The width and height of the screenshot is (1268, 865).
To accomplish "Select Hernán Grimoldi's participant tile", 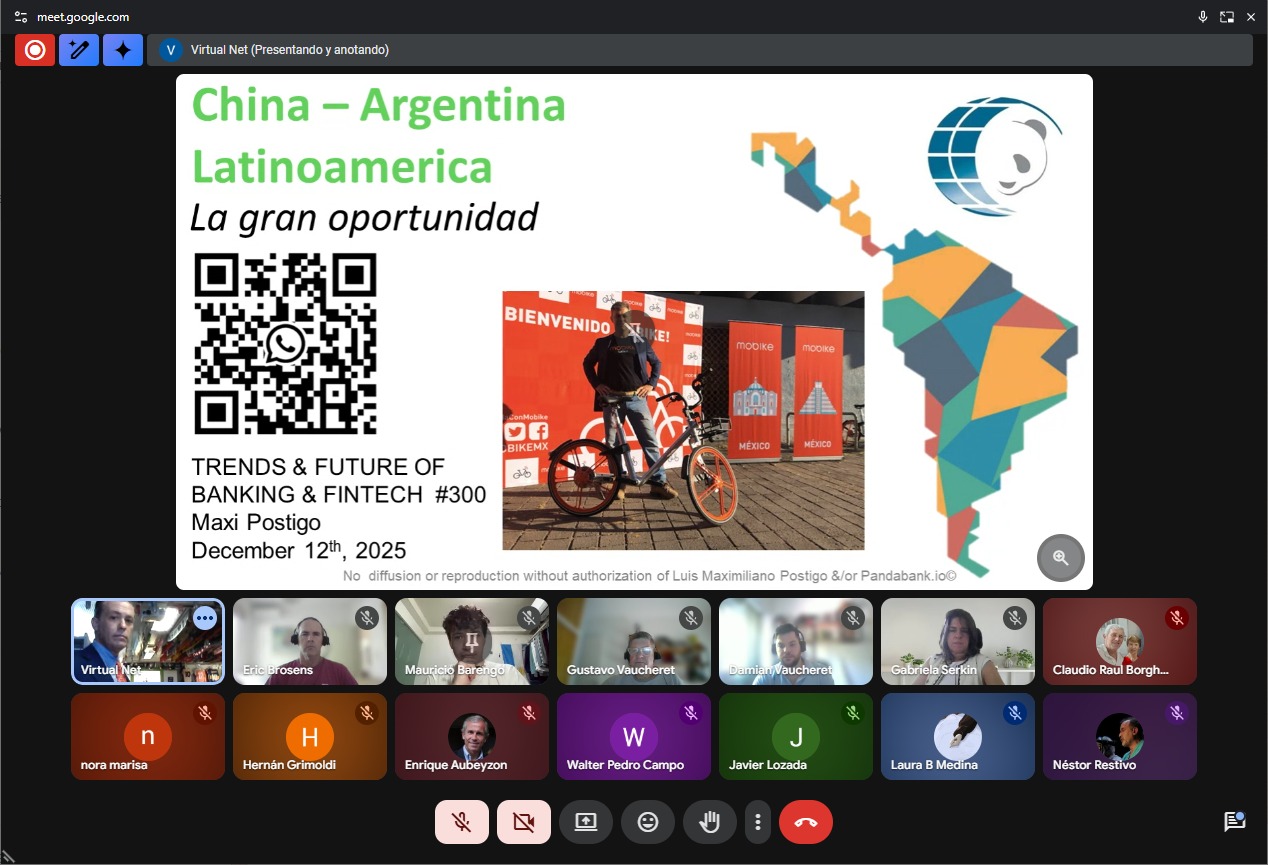I will (310, 737).
